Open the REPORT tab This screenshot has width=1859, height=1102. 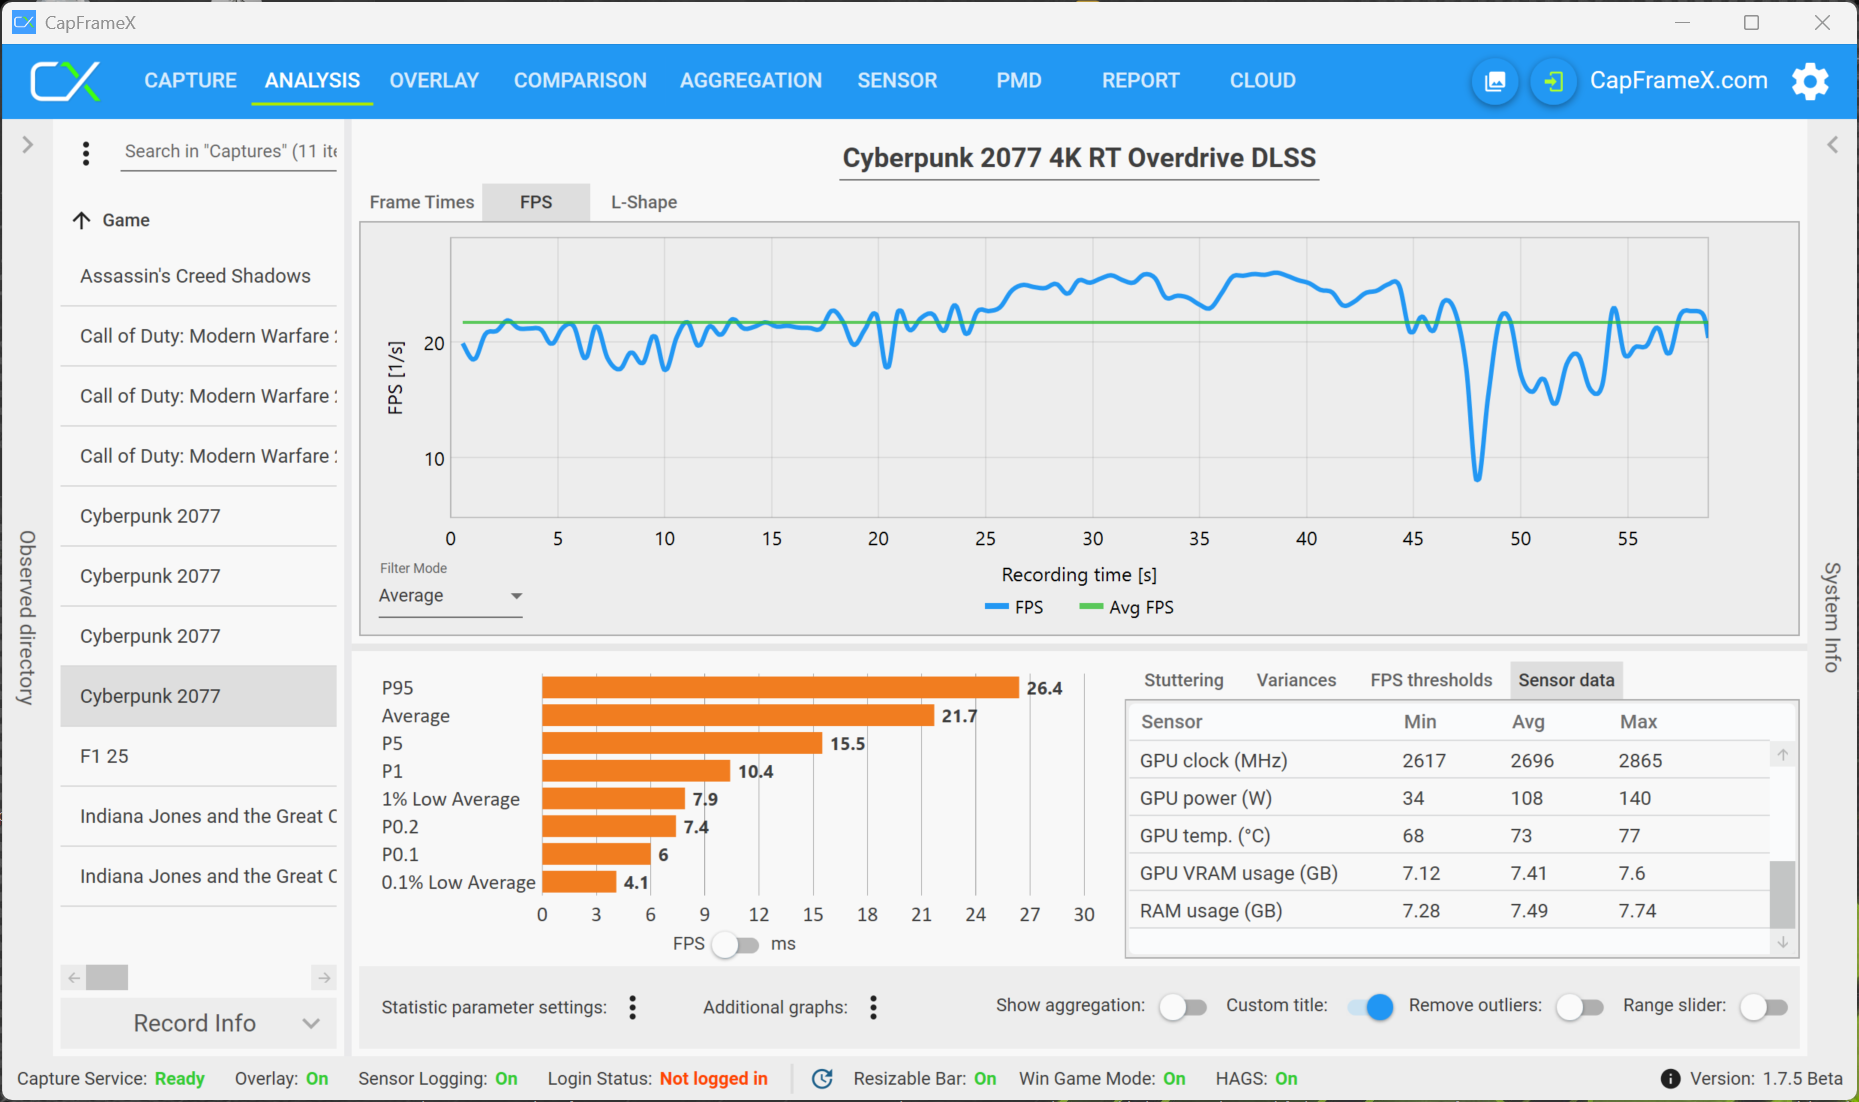coord(1141,81)
